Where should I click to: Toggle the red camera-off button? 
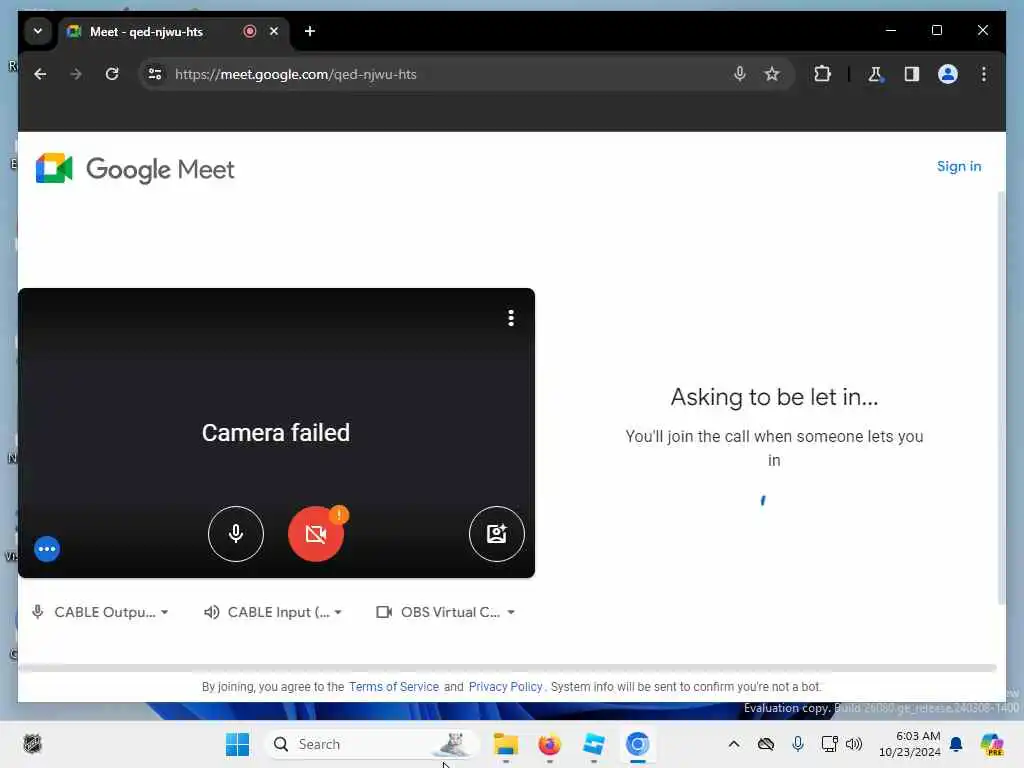coord(315,534)
